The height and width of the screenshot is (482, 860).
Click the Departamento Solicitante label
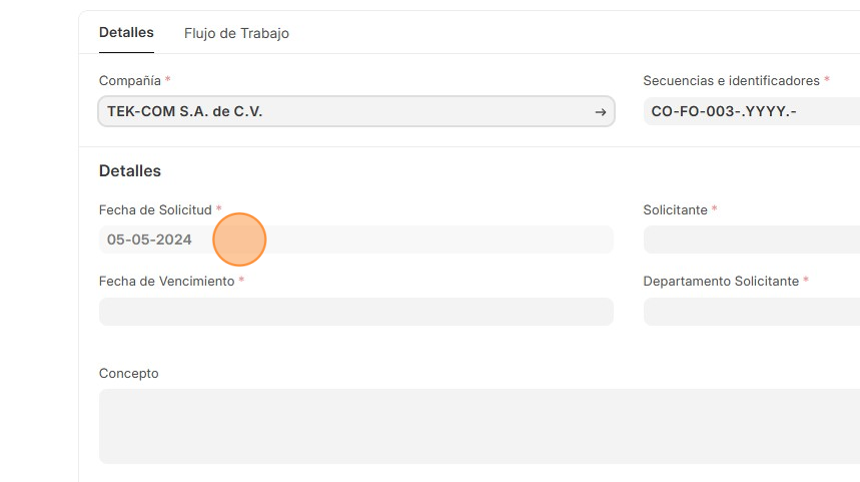pyautogui.click(x=721, y=281)
